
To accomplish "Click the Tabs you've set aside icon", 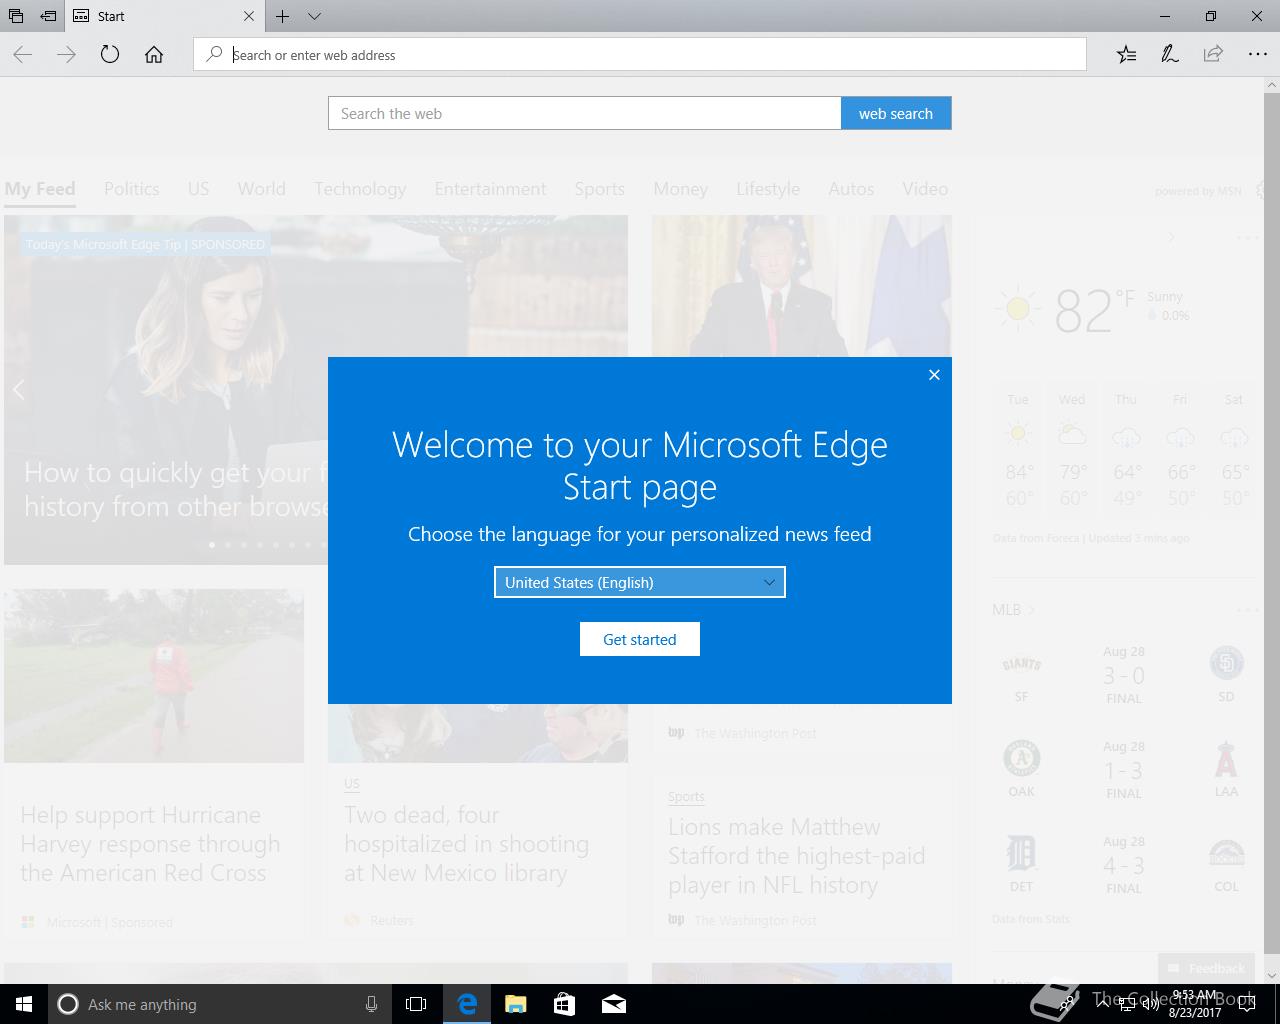I will pos(16,16).
